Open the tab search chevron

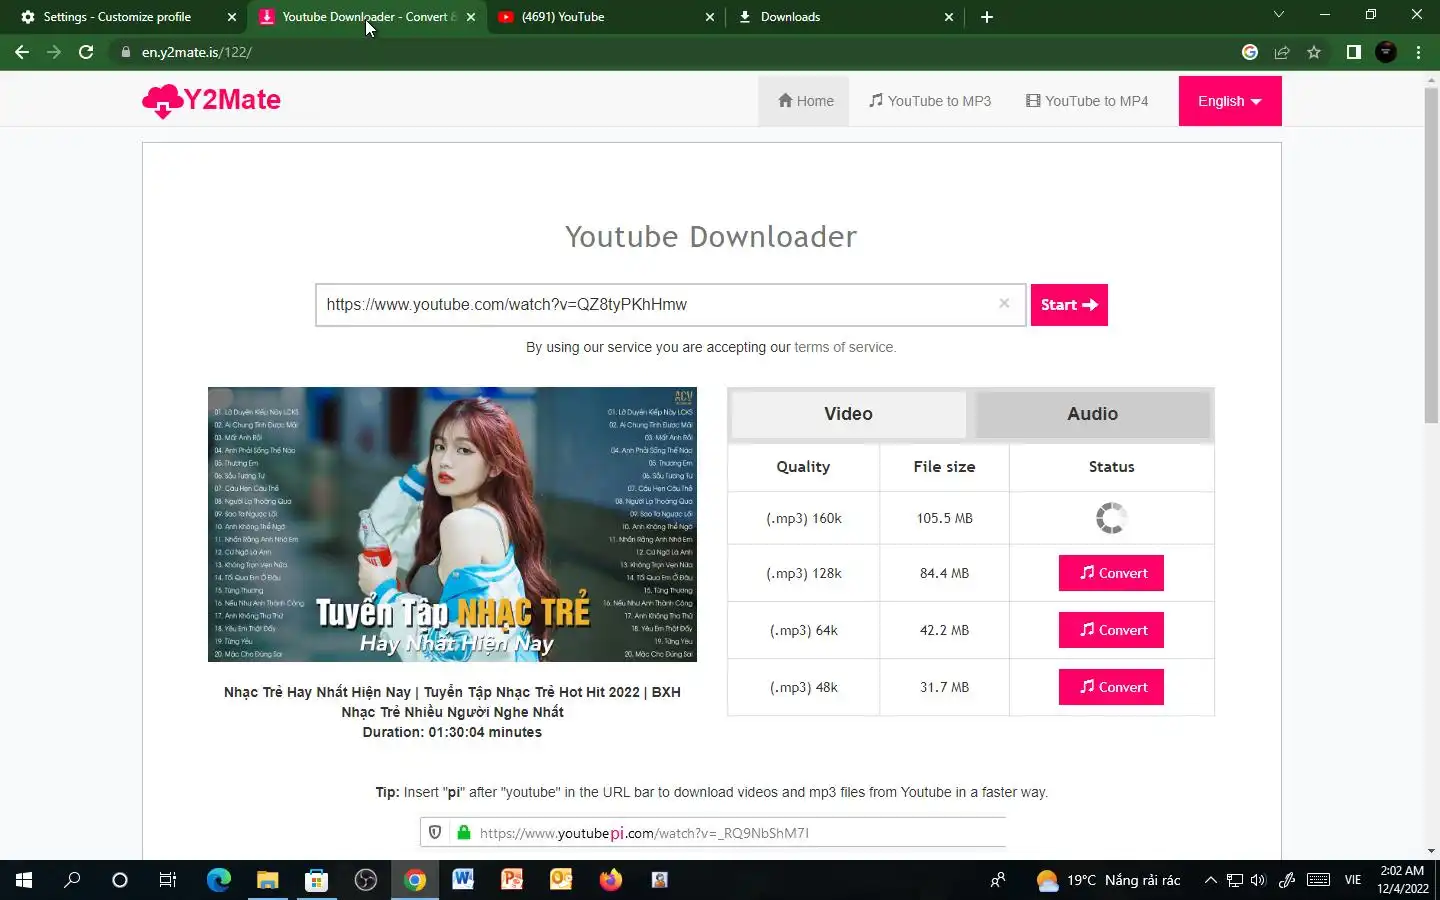point(1278,15)
